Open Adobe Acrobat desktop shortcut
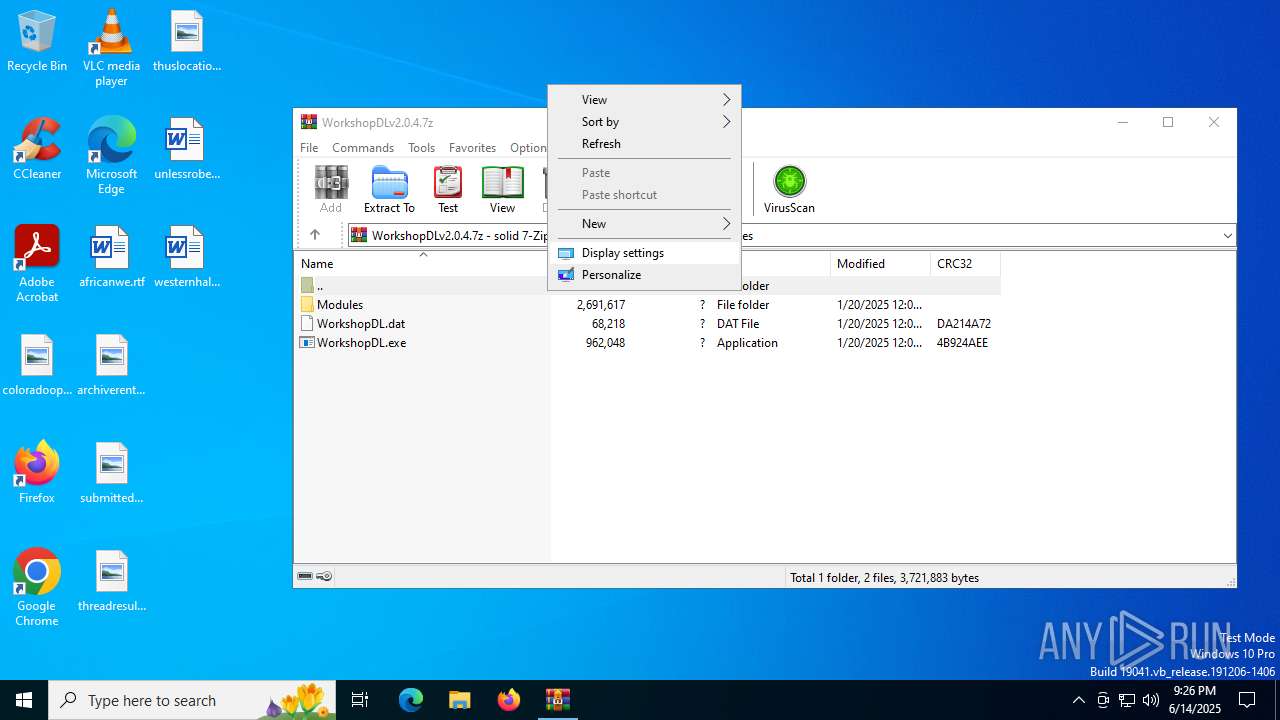The height and width of the screenshot is (720, 1280). point(37,263)
